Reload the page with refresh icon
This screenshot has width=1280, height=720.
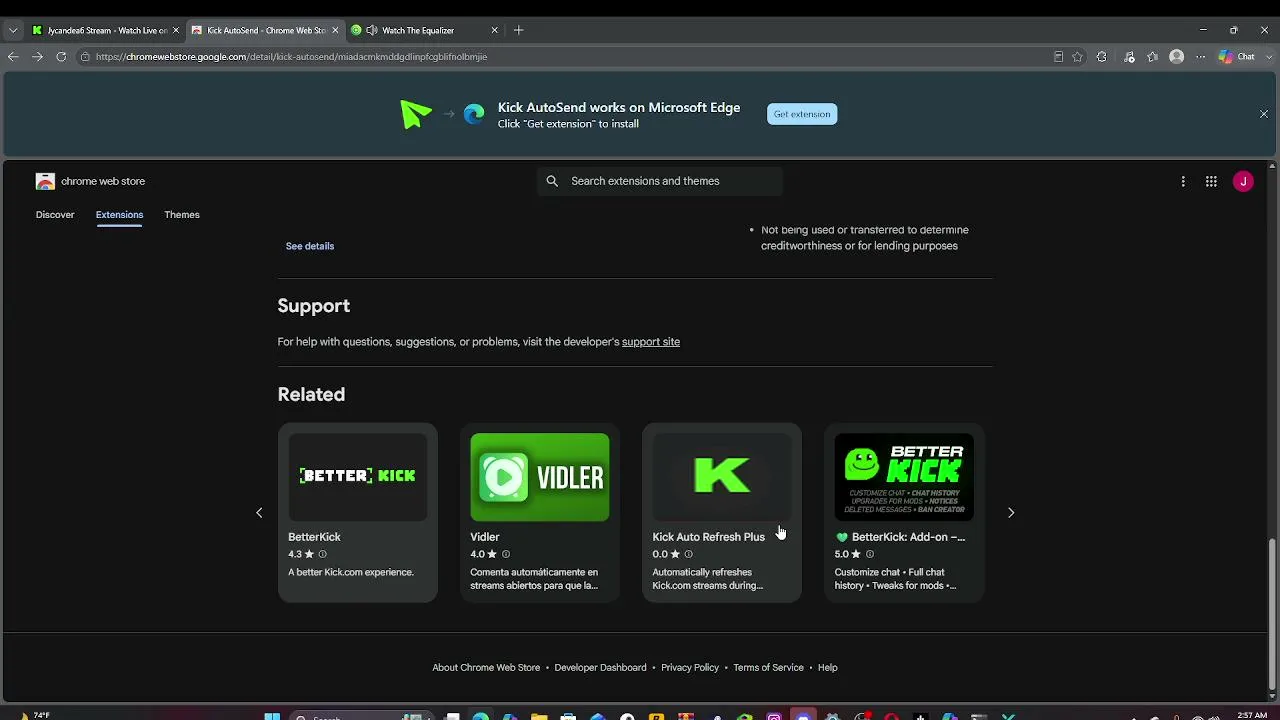tap(61, 57)
